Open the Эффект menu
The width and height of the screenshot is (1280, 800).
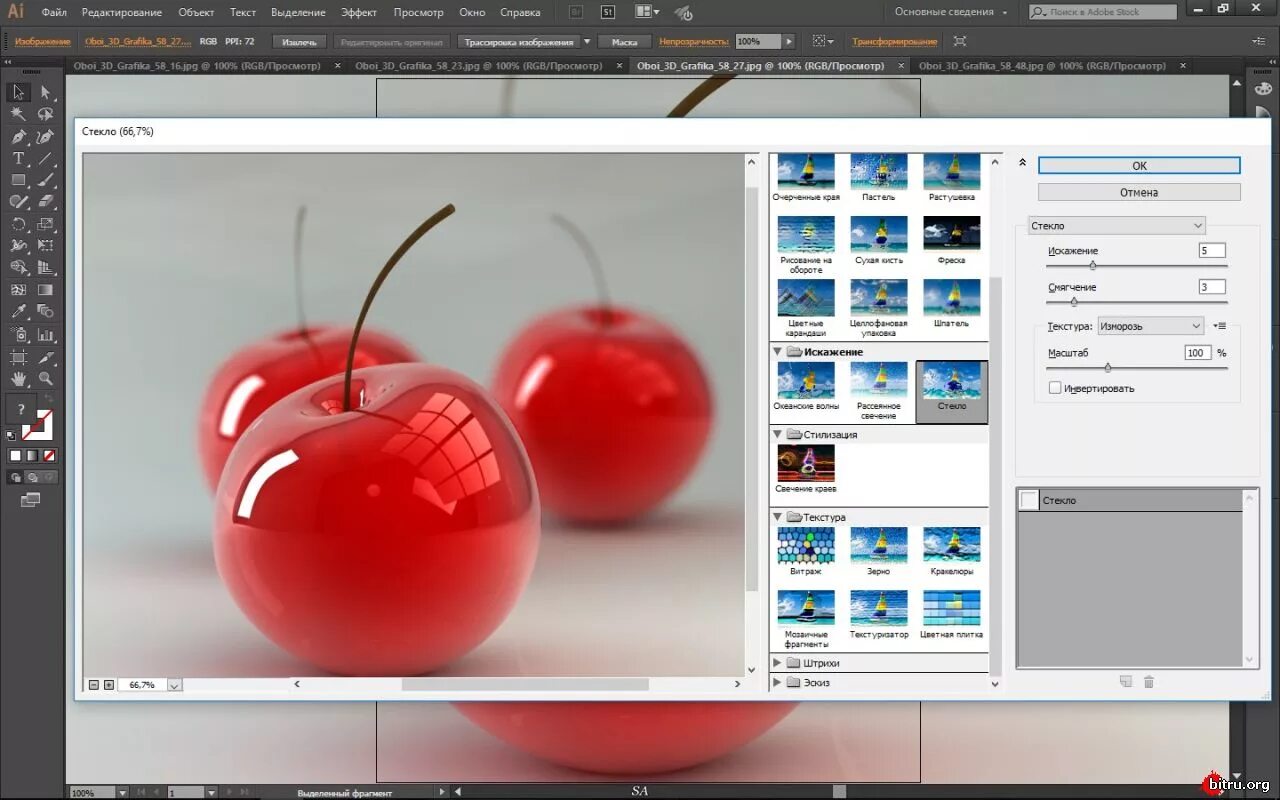[359, 12]
